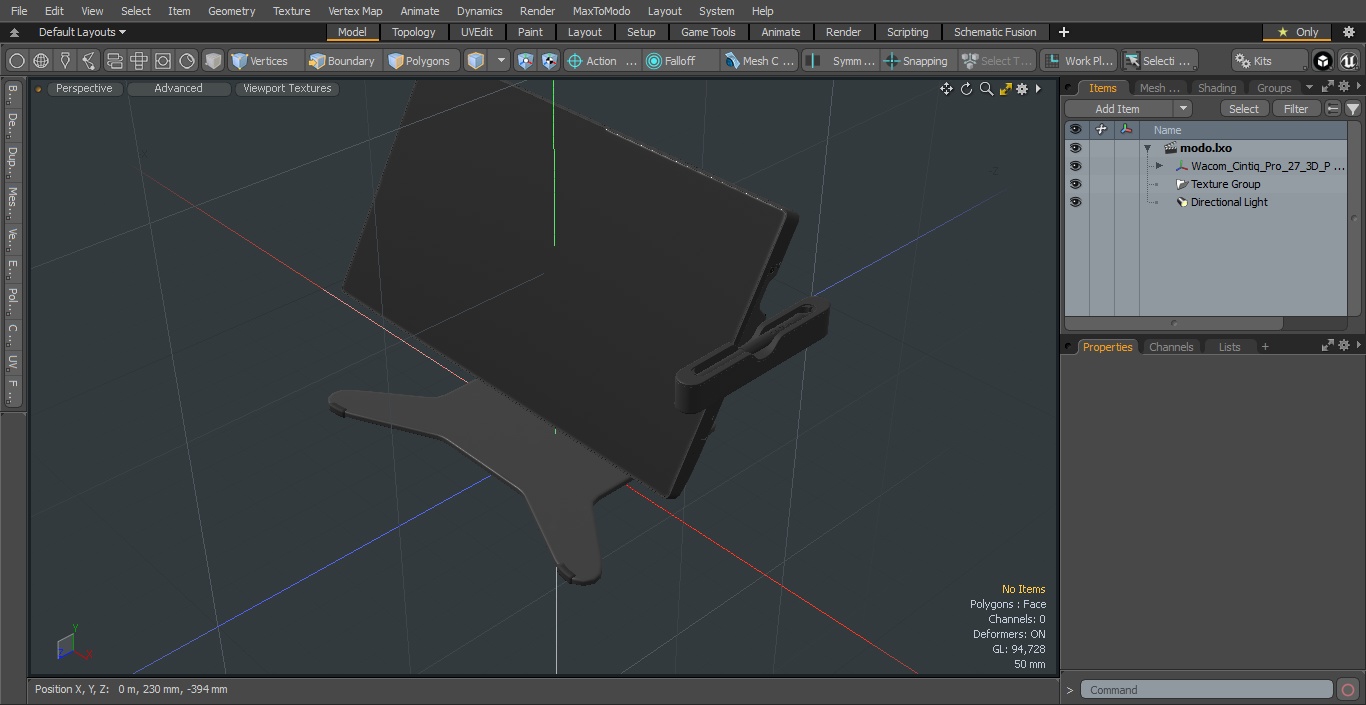Screen dimensions: 1366x705
Task: Open the Add Item dropdown arrow
Action: 1183,109
